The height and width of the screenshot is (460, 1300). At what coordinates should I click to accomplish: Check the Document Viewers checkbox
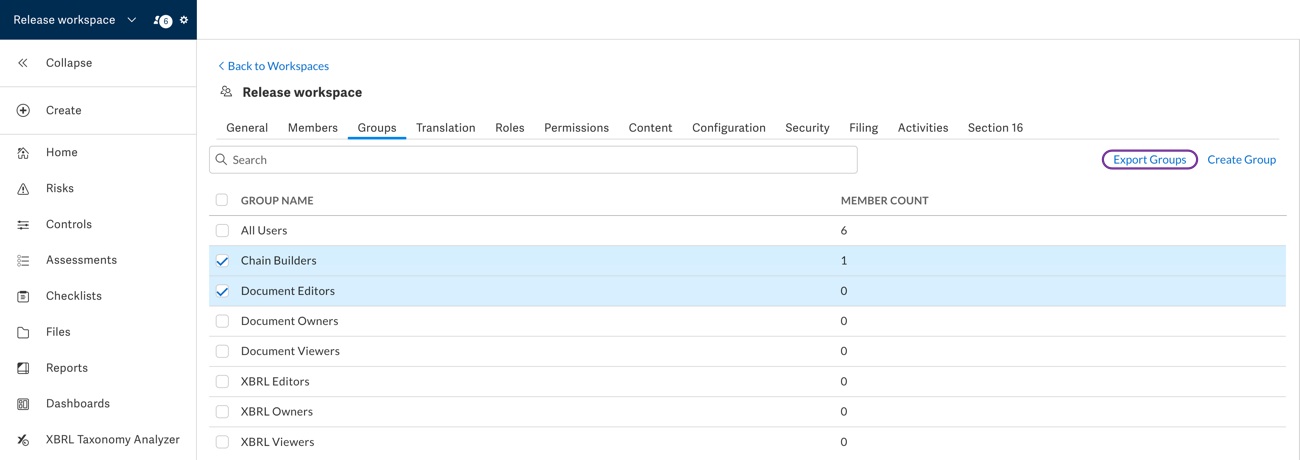coord(222,351)
